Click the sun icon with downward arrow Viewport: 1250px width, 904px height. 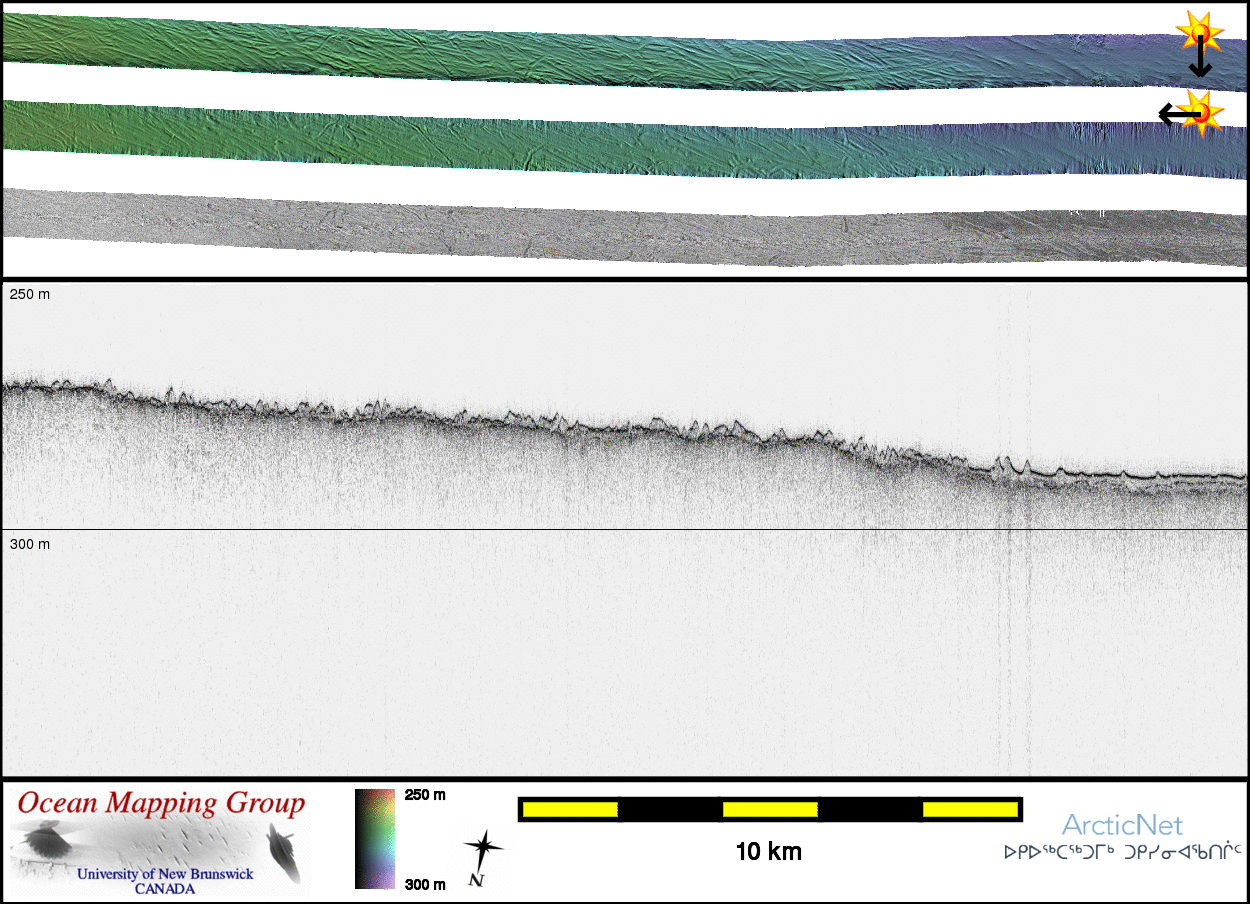coord(1197,32)
